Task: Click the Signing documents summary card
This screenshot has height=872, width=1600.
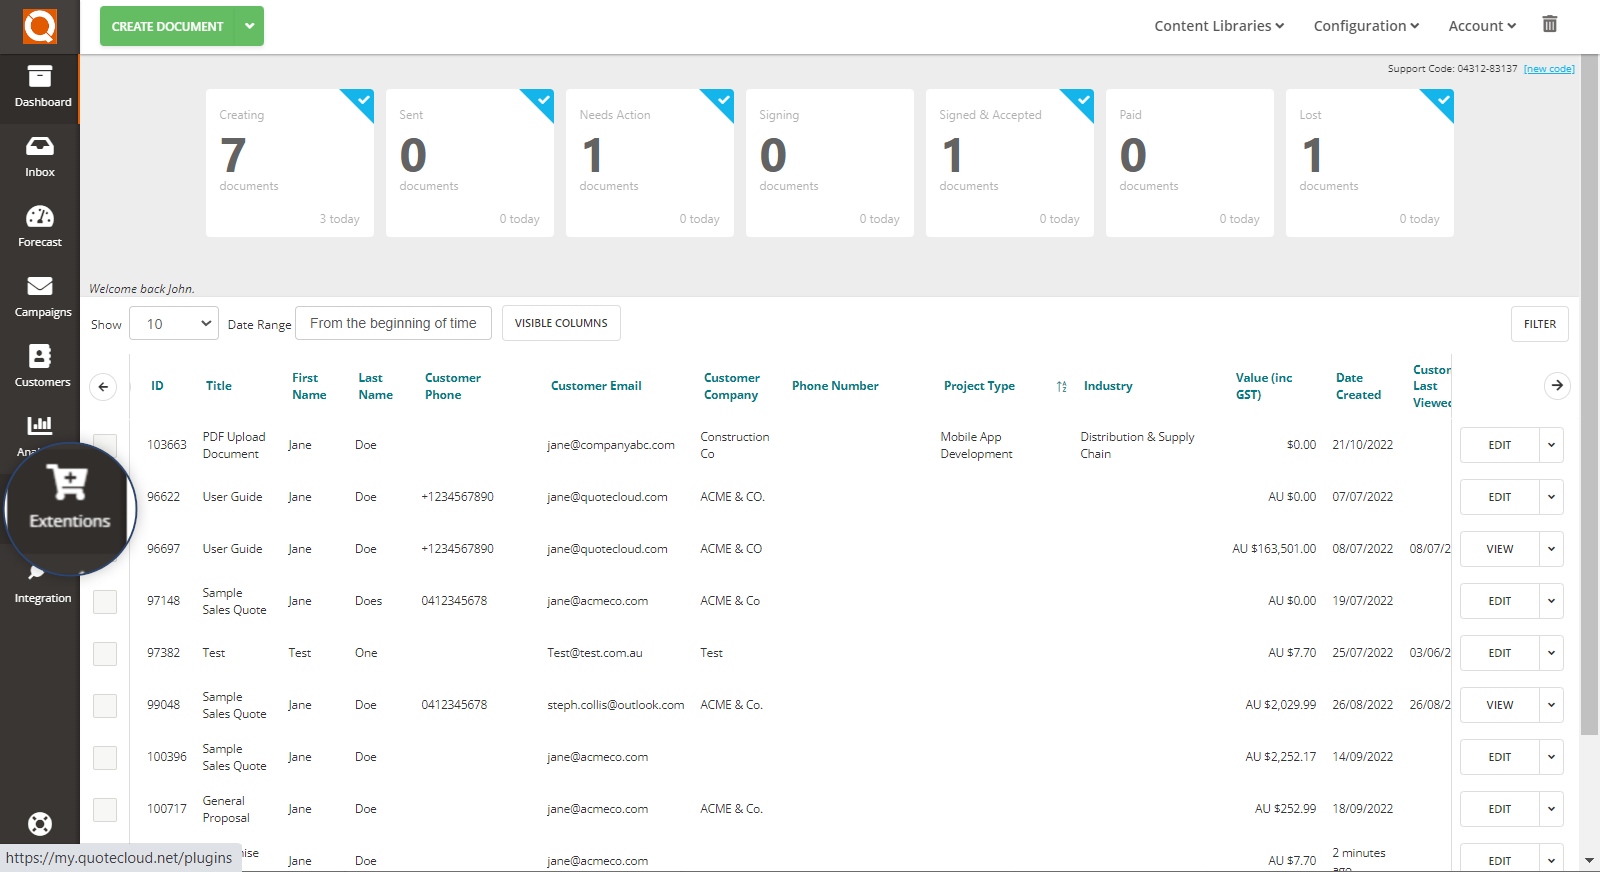Action: pyautogui.click(x=830, y=163)
